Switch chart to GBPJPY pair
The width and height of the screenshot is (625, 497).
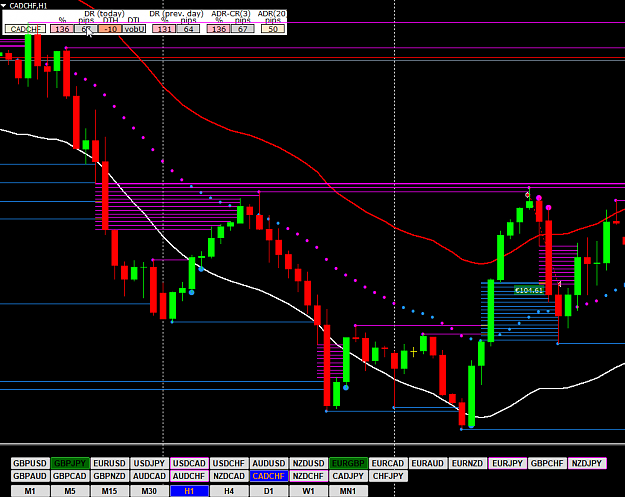[70, 463]
